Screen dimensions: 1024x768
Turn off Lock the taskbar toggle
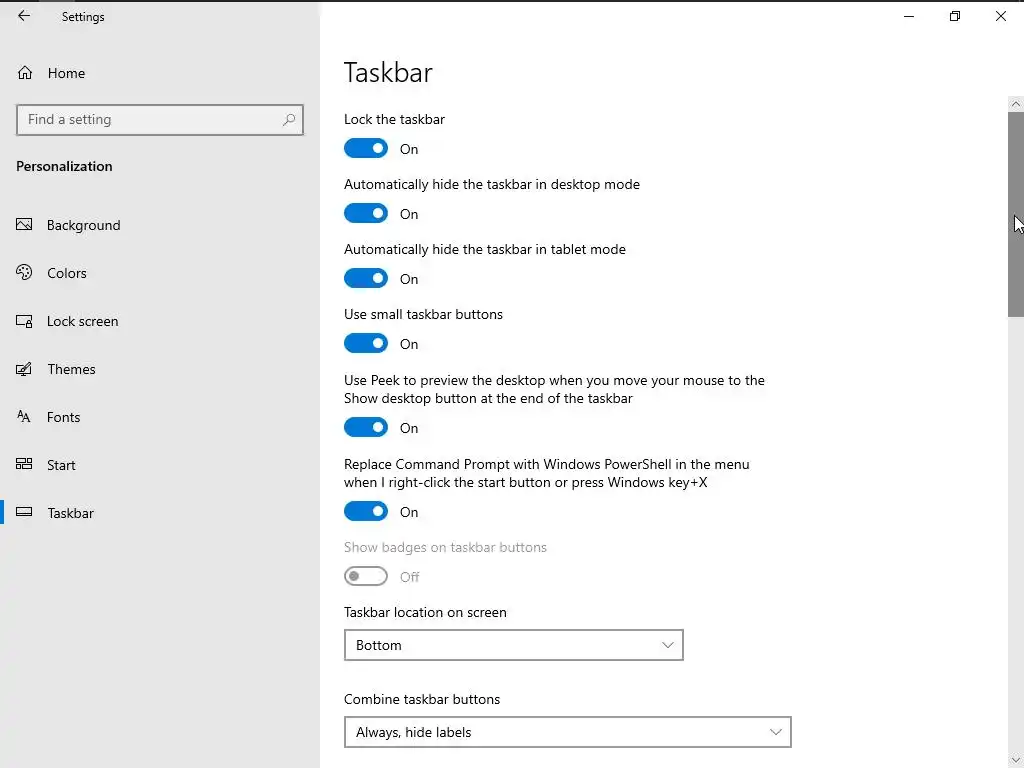366,149
